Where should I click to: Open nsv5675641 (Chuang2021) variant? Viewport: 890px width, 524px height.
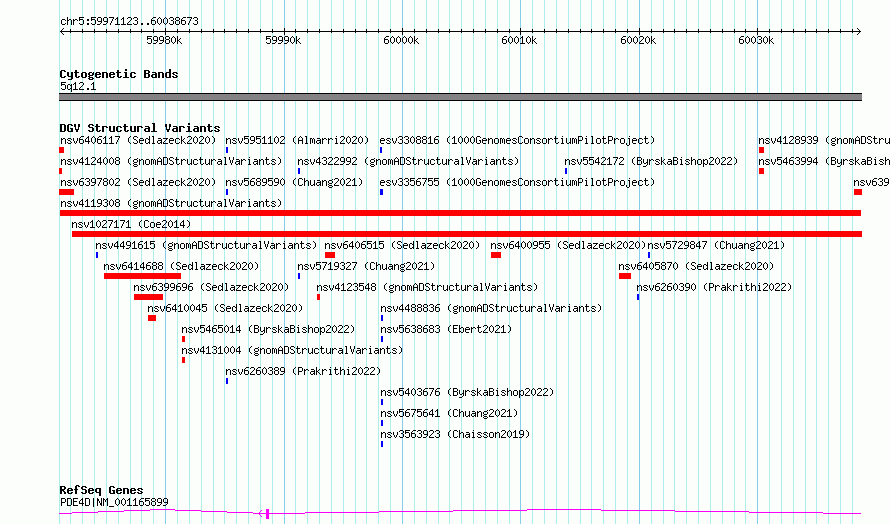(x=449, y=413)
